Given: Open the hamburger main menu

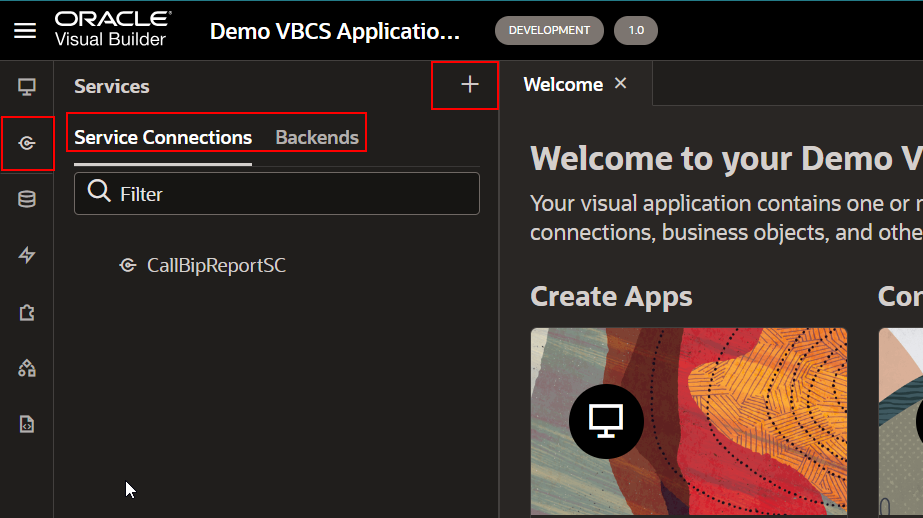Looking at the screenshot, I should point(25,31).
